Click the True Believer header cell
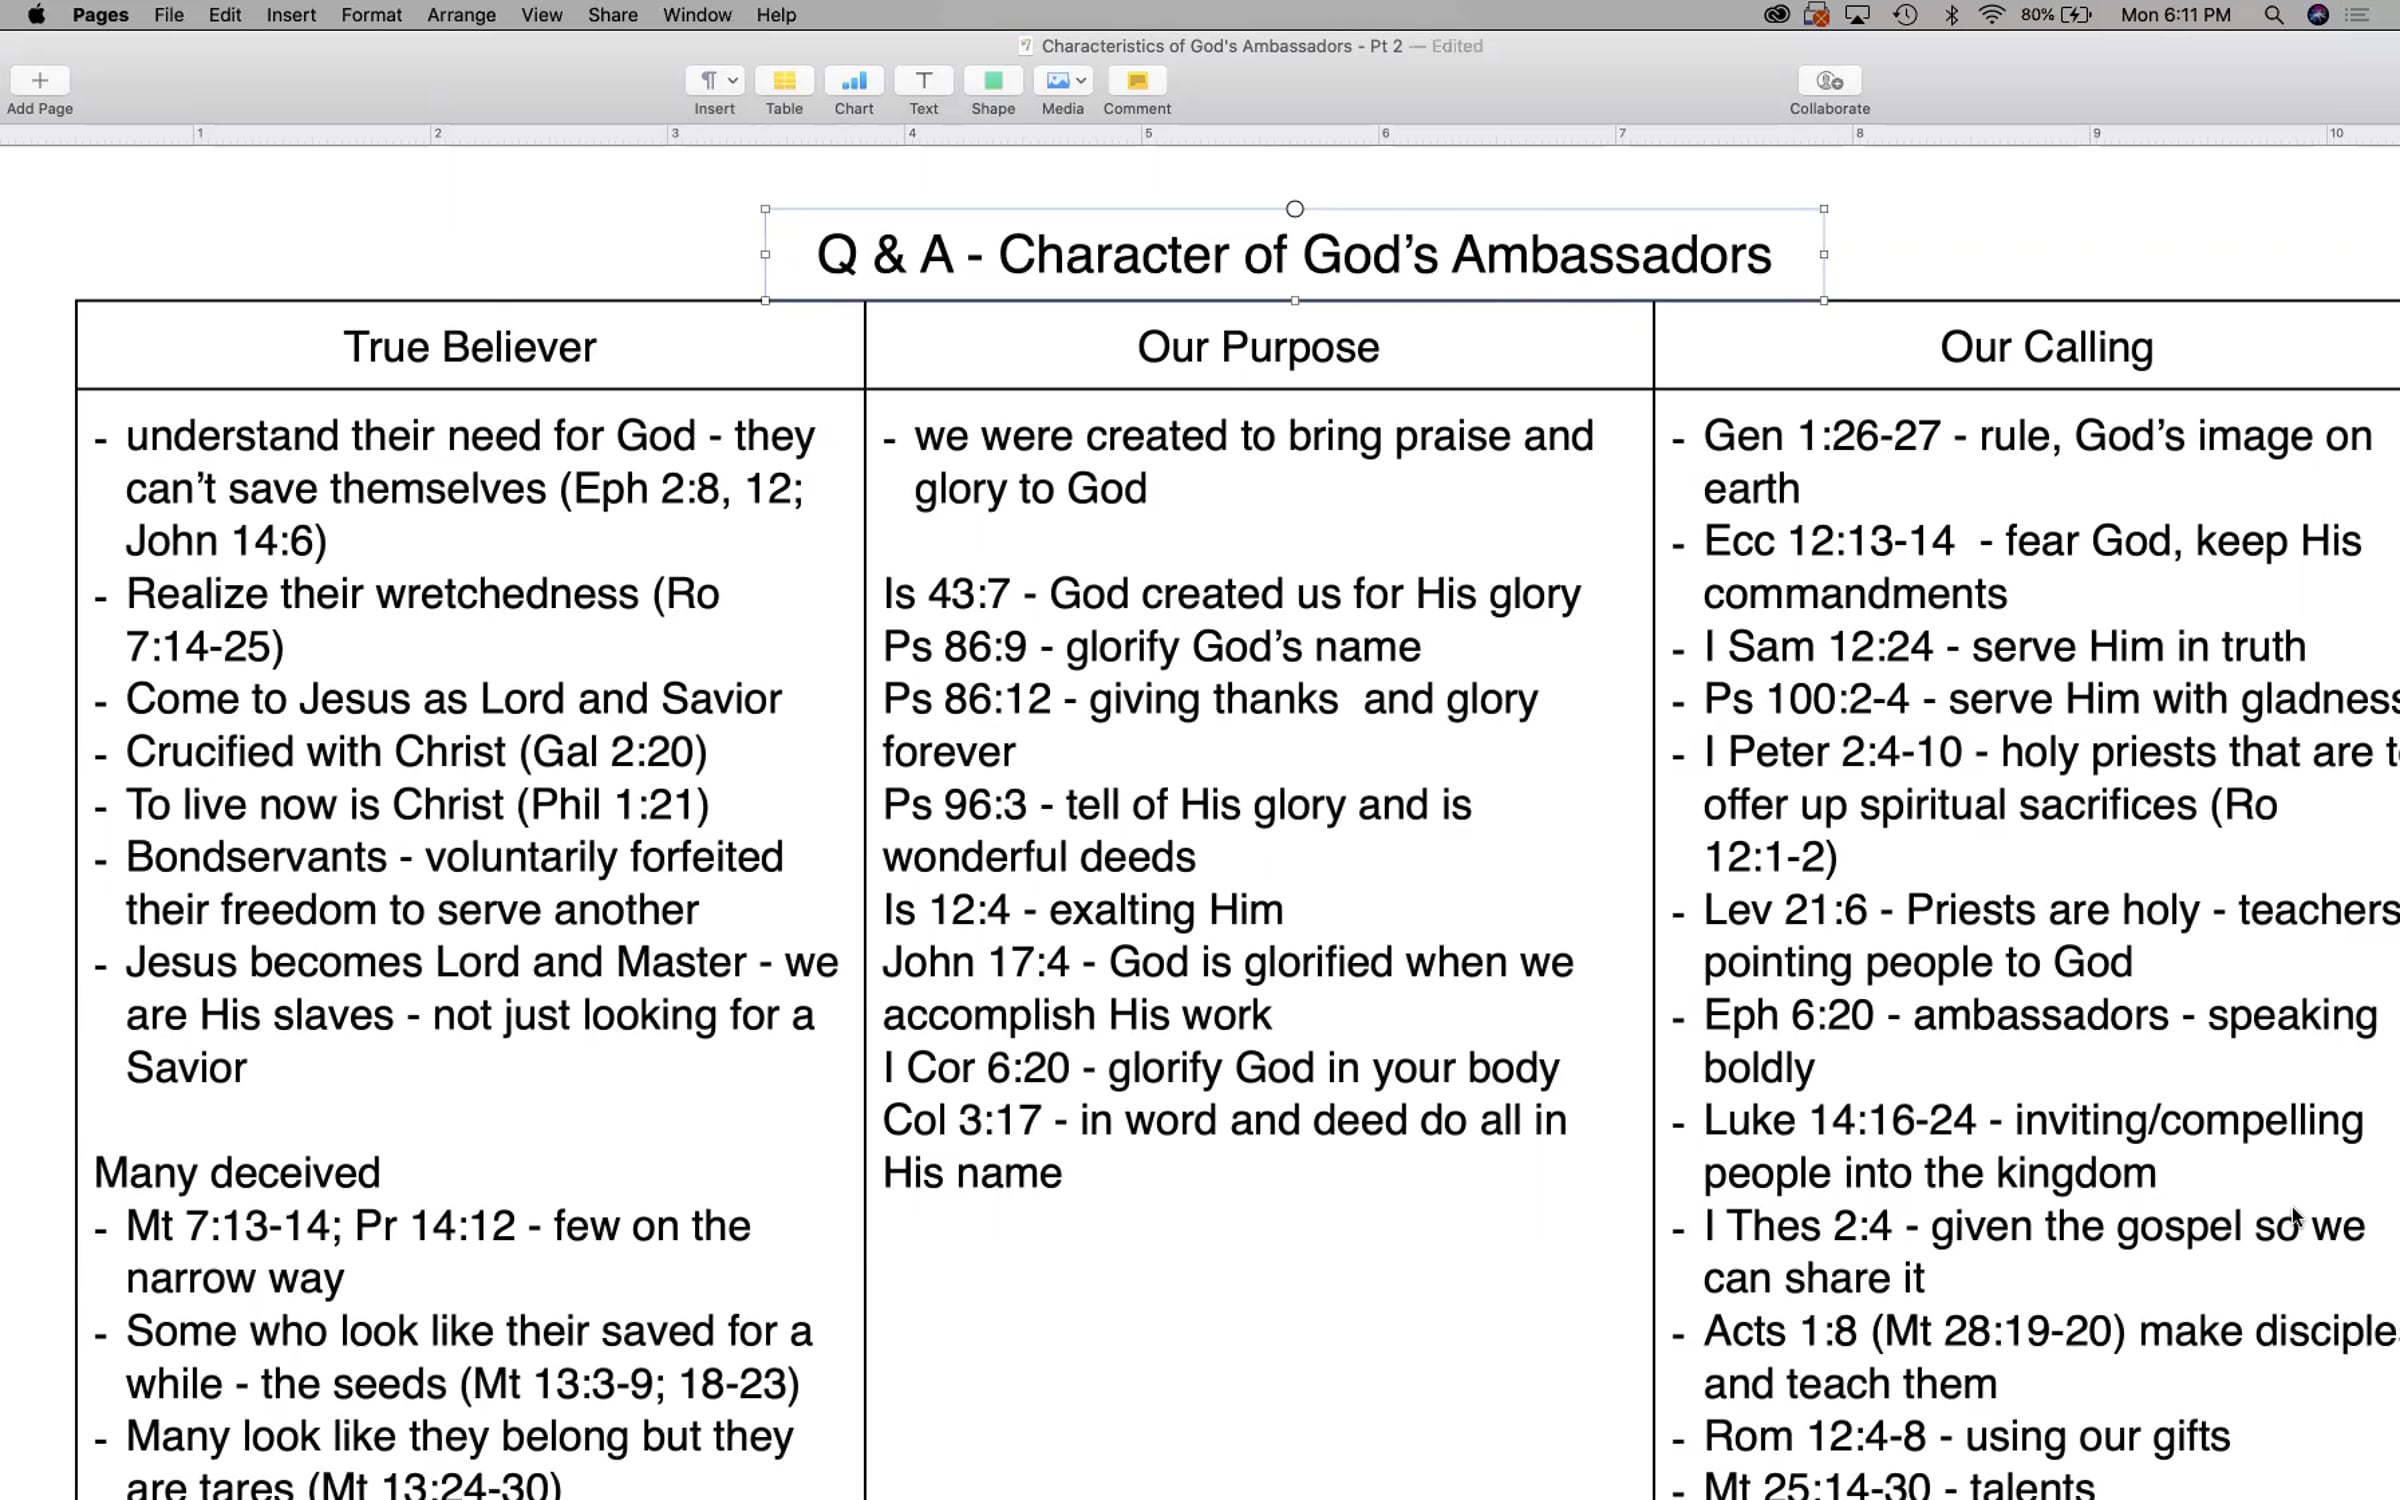The height and width of the screenshot is (1500, 2400). (470, 346)
